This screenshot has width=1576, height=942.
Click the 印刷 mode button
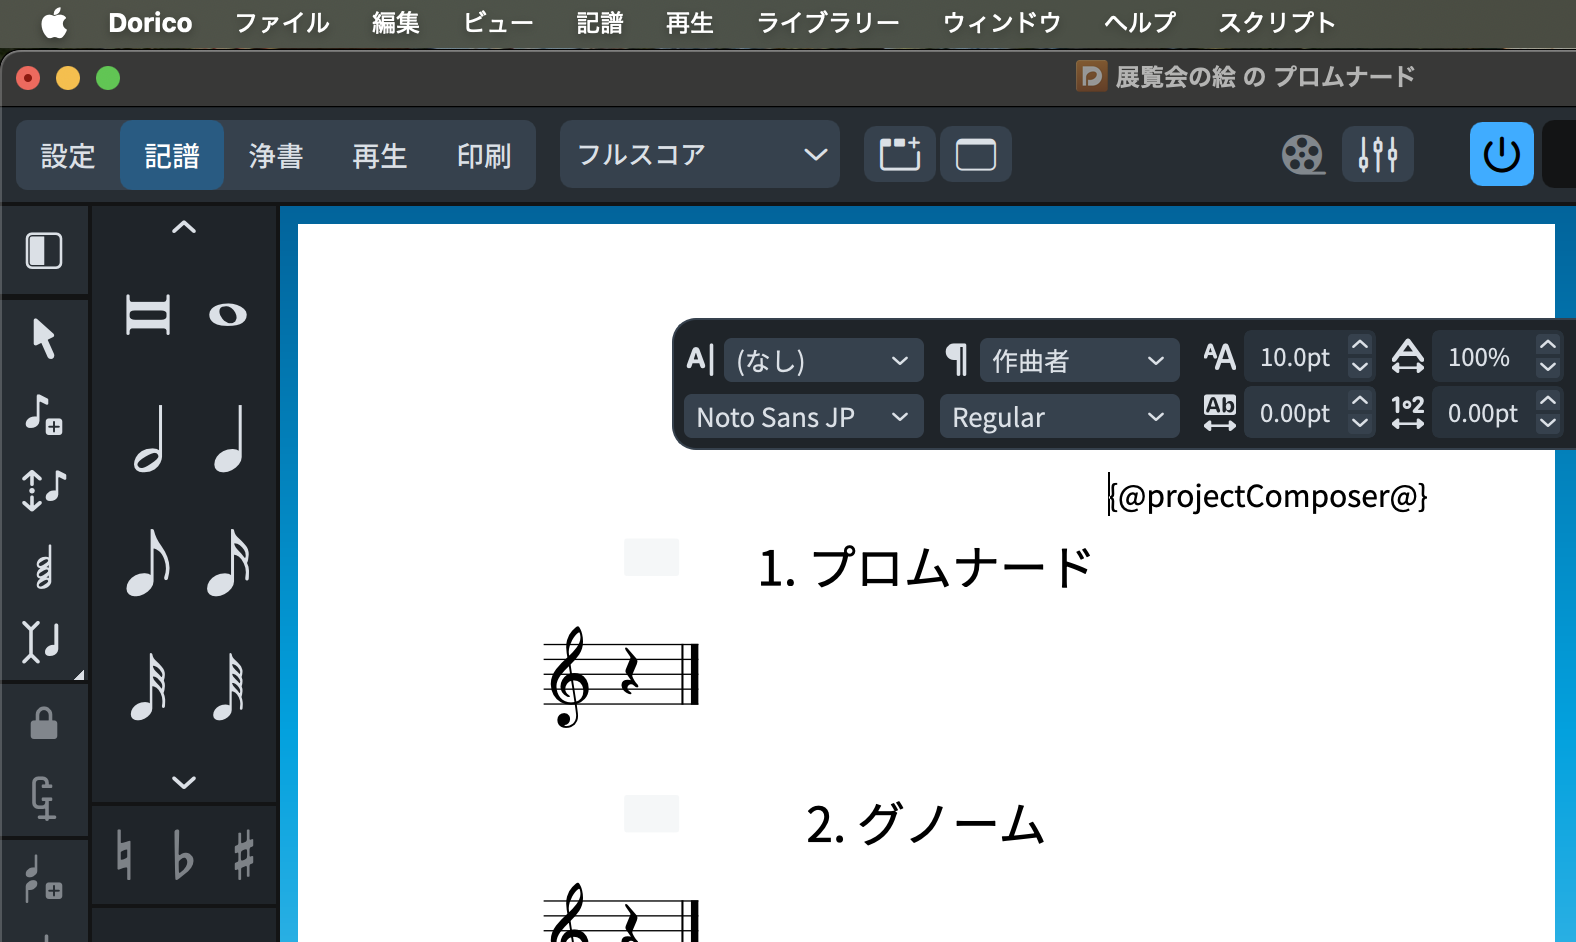point(484,156)
